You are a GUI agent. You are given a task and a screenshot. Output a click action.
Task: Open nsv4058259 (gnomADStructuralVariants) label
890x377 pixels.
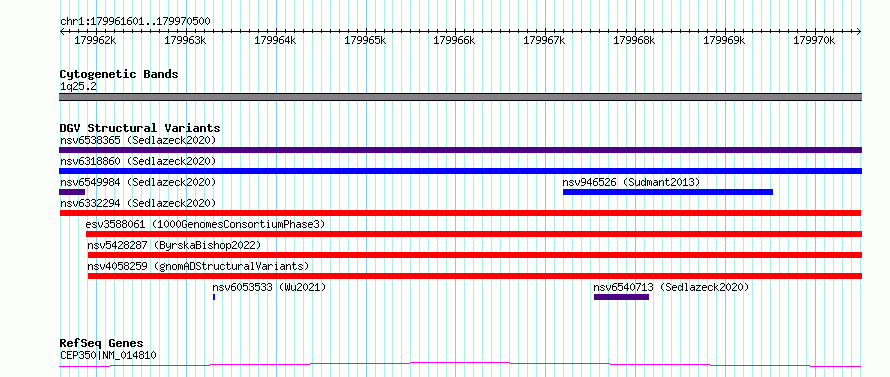pyautogui.click(x=198, y=266)
